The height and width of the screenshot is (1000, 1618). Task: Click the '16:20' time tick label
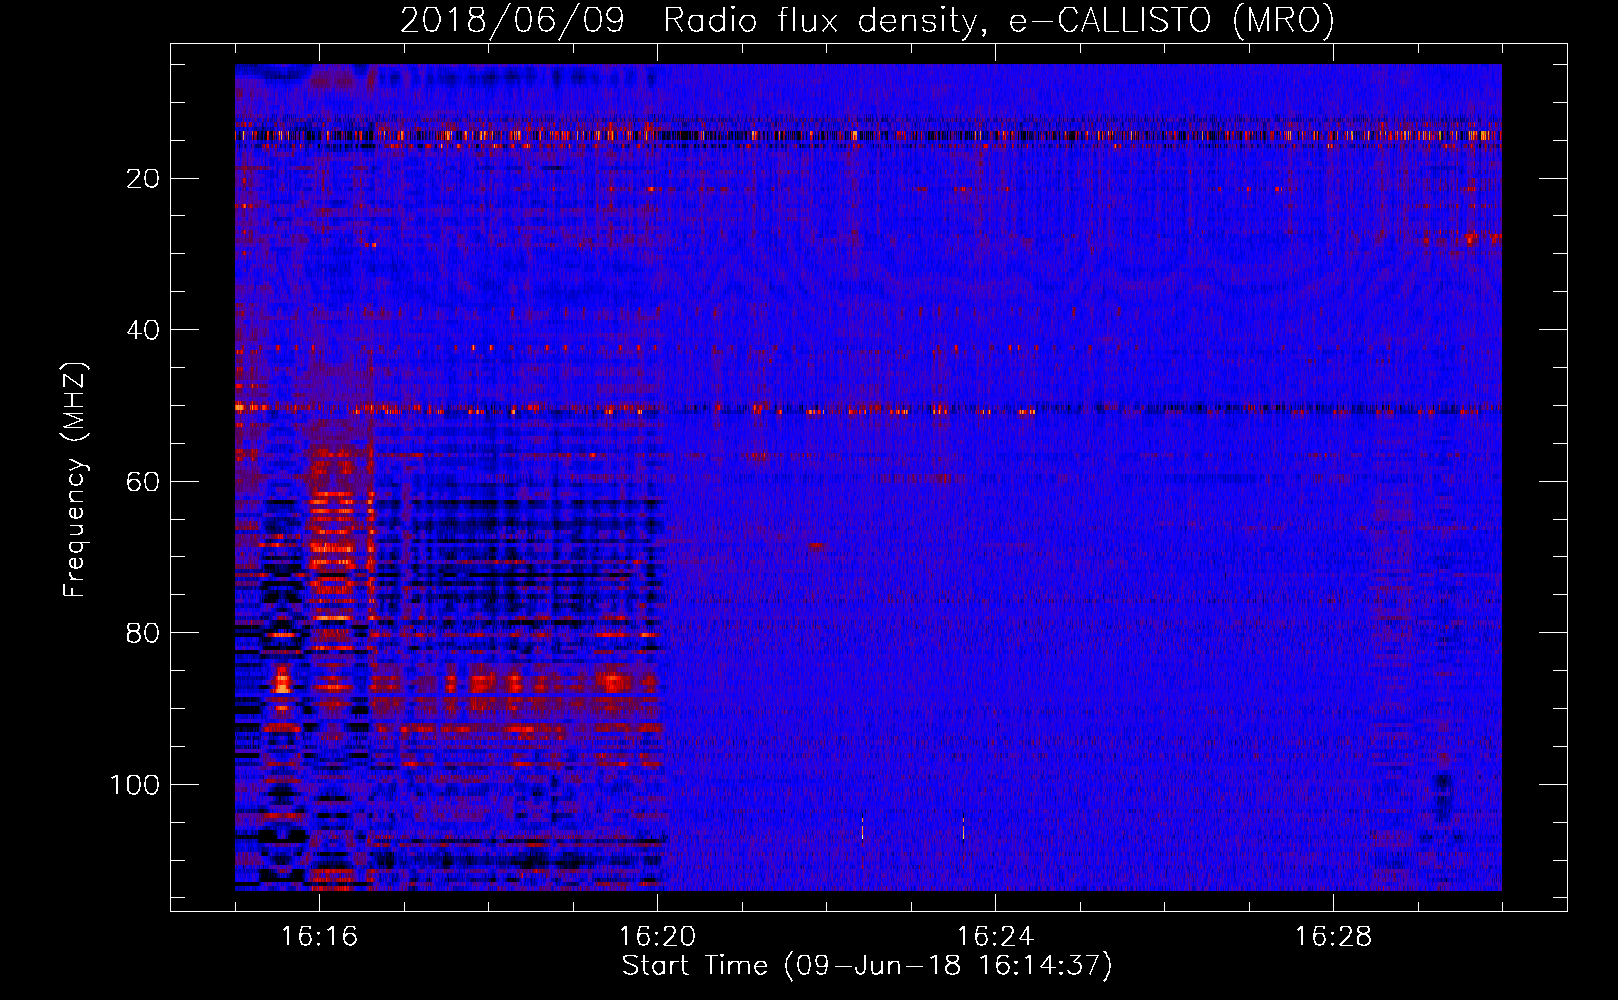tap(657, 937)
